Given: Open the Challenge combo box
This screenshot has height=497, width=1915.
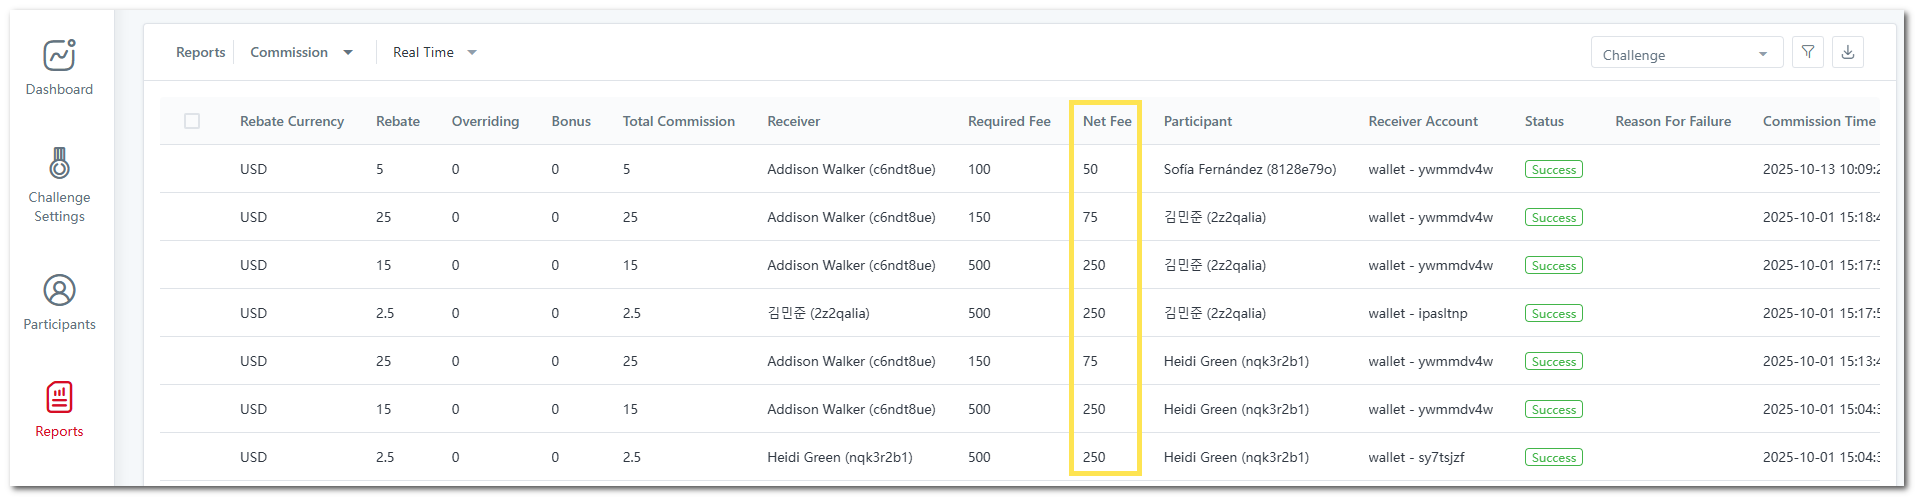Looking at the screenshot, I should point(1685,54).
